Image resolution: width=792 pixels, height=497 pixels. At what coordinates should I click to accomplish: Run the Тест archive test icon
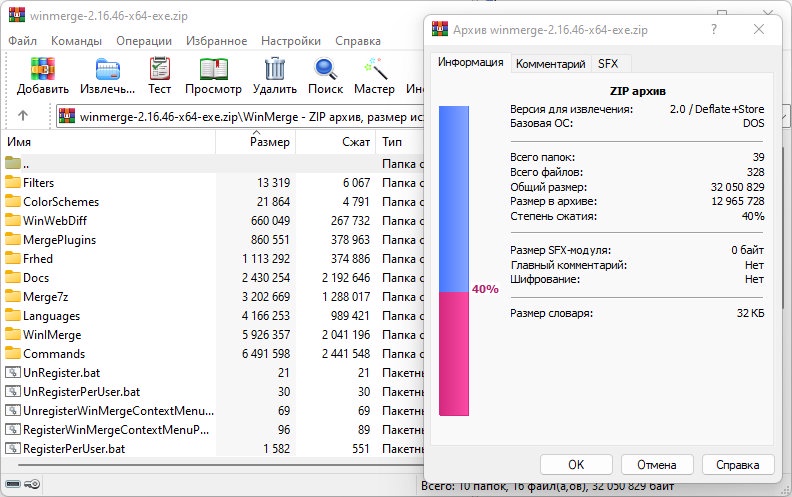[x=160, y=69]
